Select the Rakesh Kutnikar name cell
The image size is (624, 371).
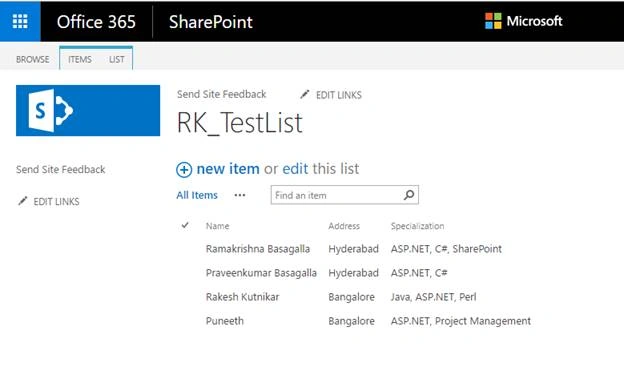click(x=242, y=297)
